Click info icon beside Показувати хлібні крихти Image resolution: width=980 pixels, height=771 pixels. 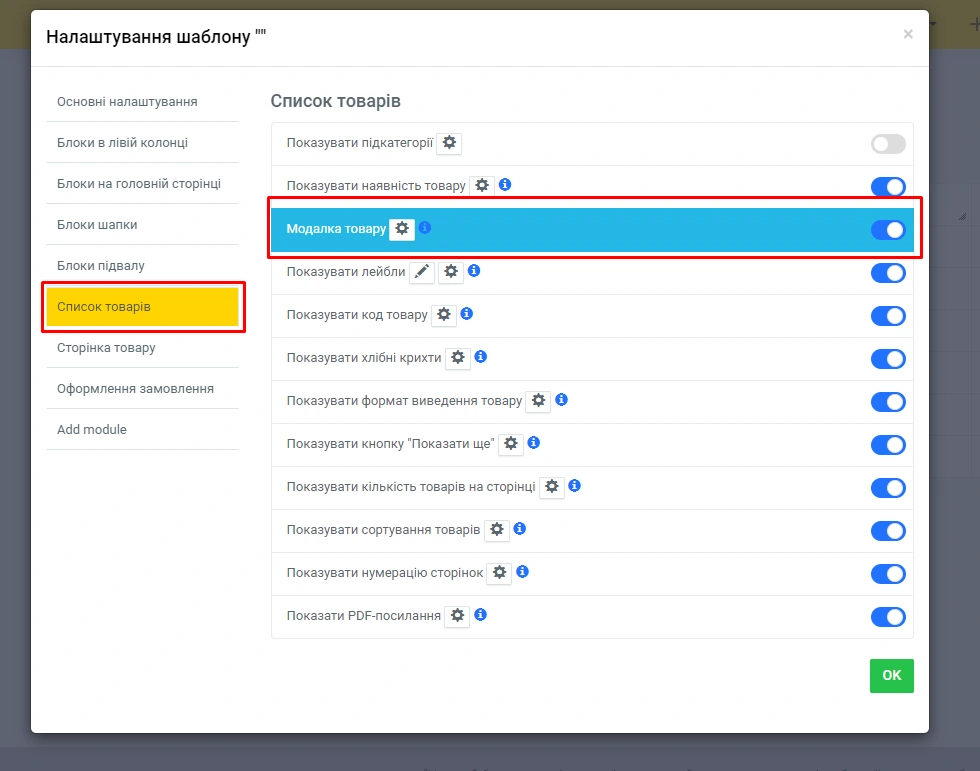tap(481, 357)
